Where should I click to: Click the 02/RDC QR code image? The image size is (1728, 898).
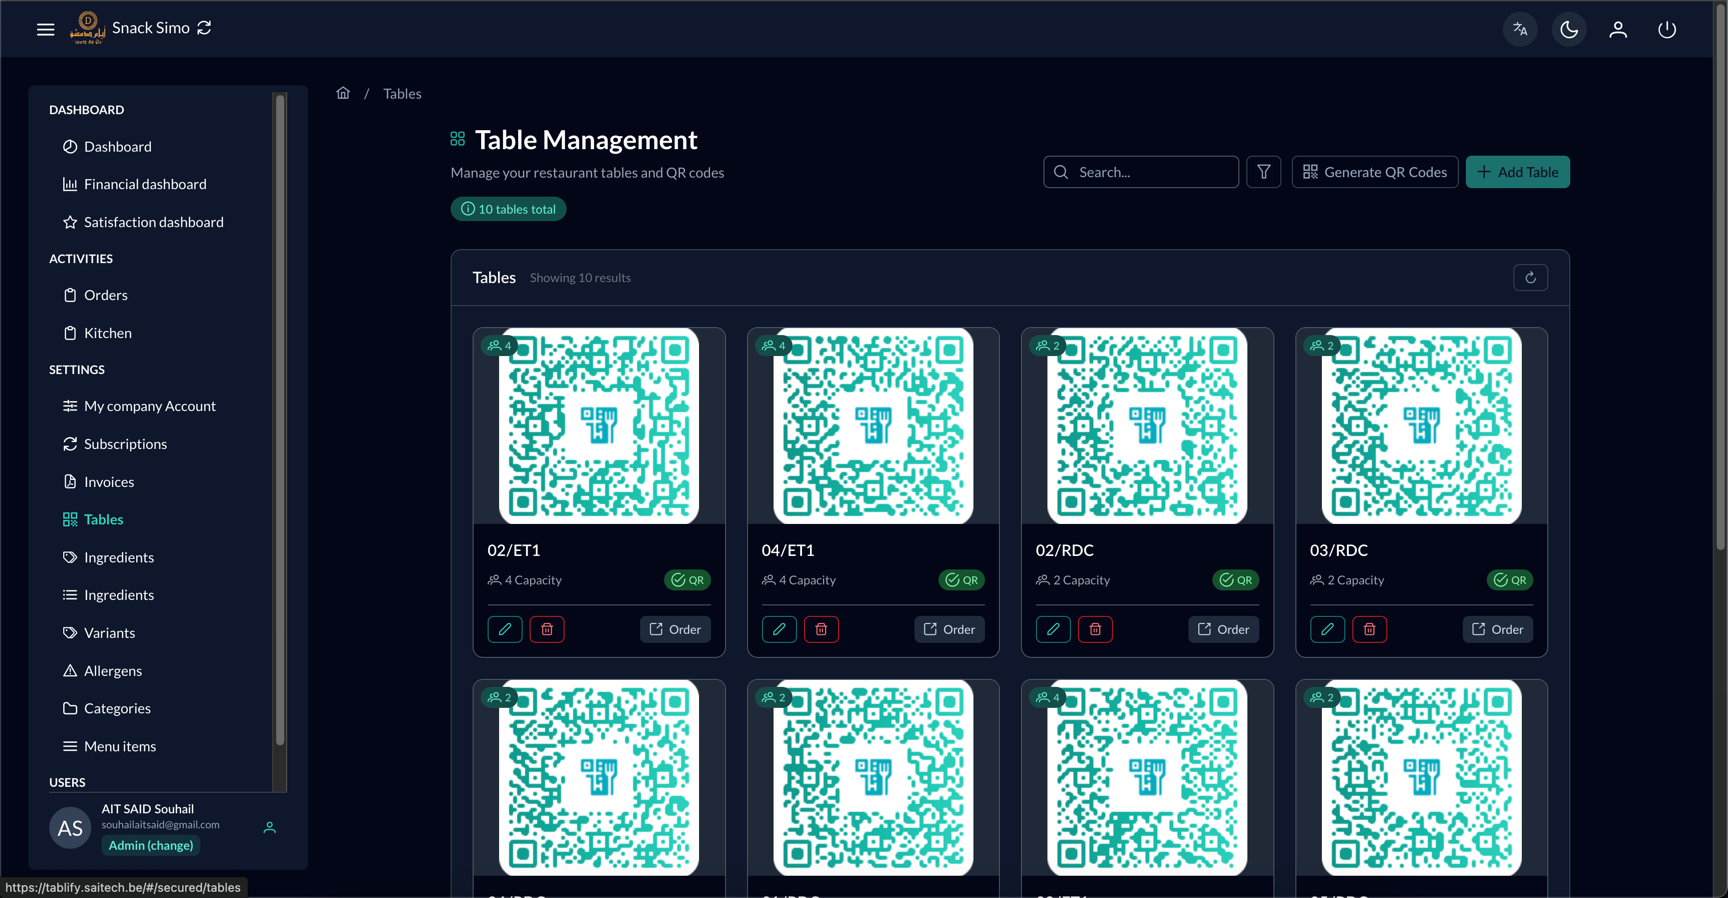pyautogui.click(x=1147, y=426)
